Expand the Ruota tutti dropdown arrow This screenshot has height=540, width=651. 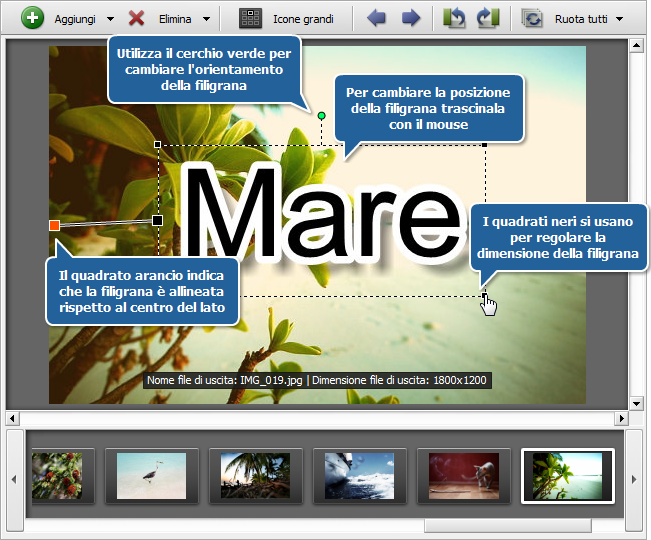click(620, 19)
